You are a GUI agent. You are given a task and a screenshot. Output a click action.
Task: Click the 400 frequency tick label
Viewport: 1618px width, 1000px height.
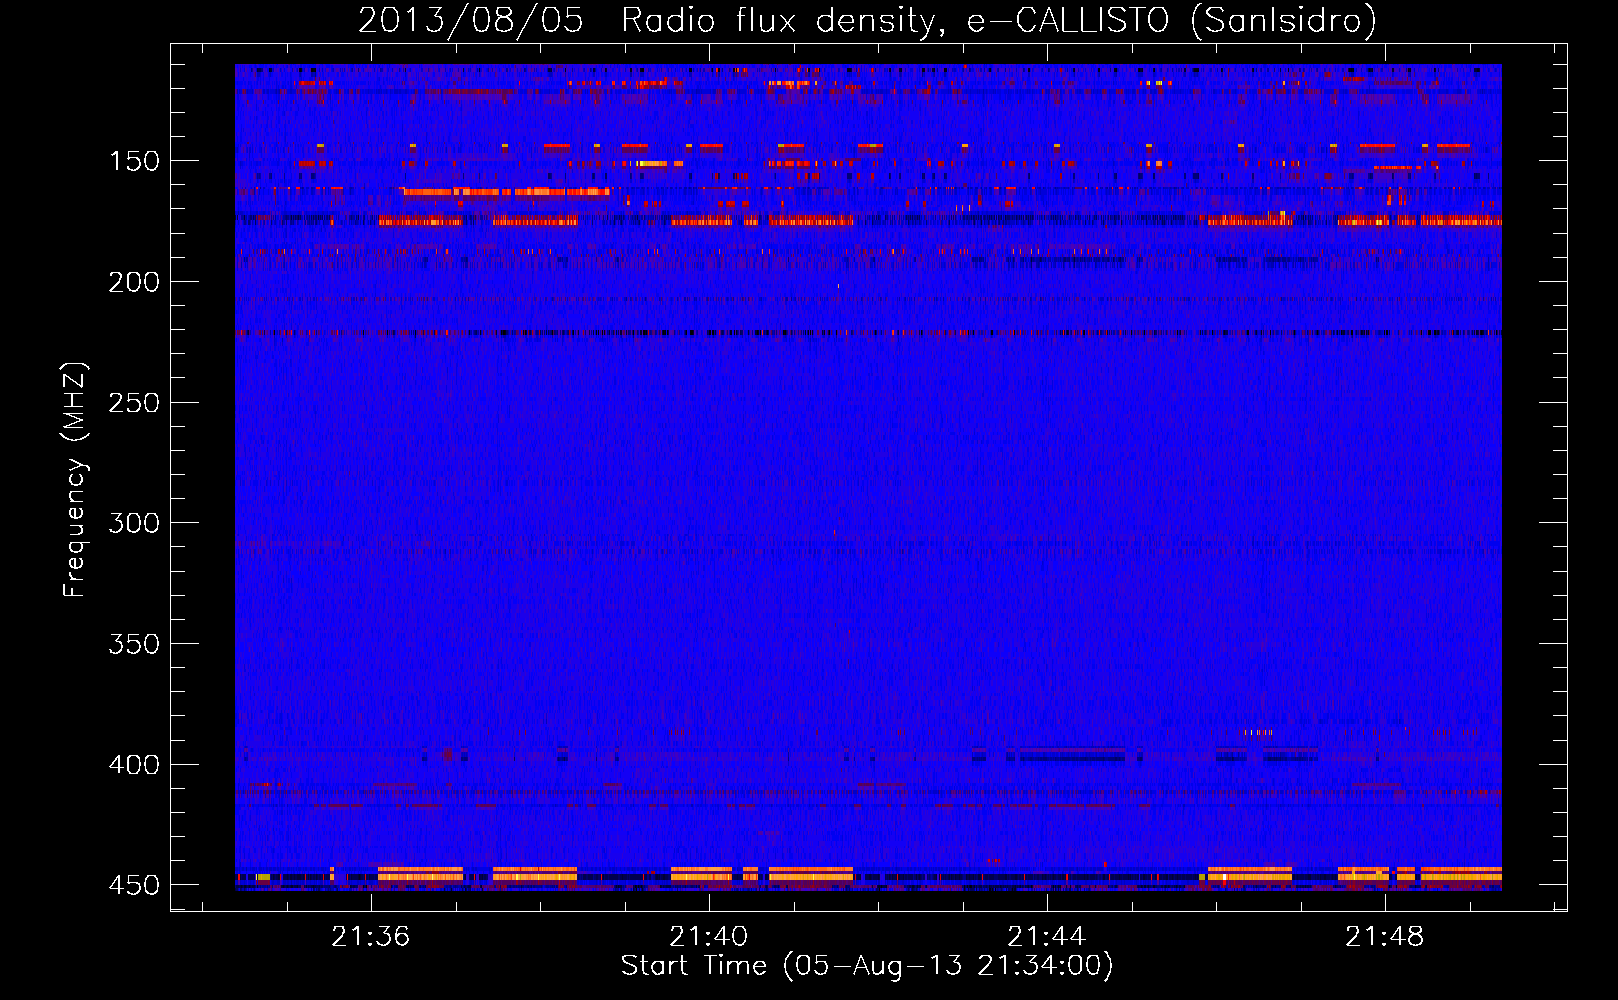pyautogui.click(x=133, y=765)
